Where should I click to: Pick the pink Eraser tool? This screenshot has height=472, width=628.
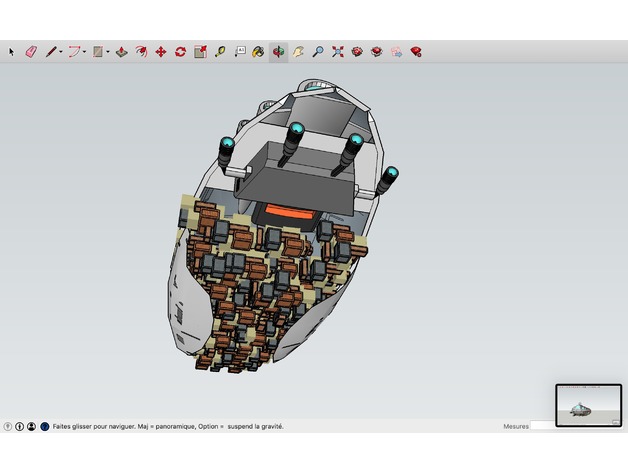[x=31, y=52]
